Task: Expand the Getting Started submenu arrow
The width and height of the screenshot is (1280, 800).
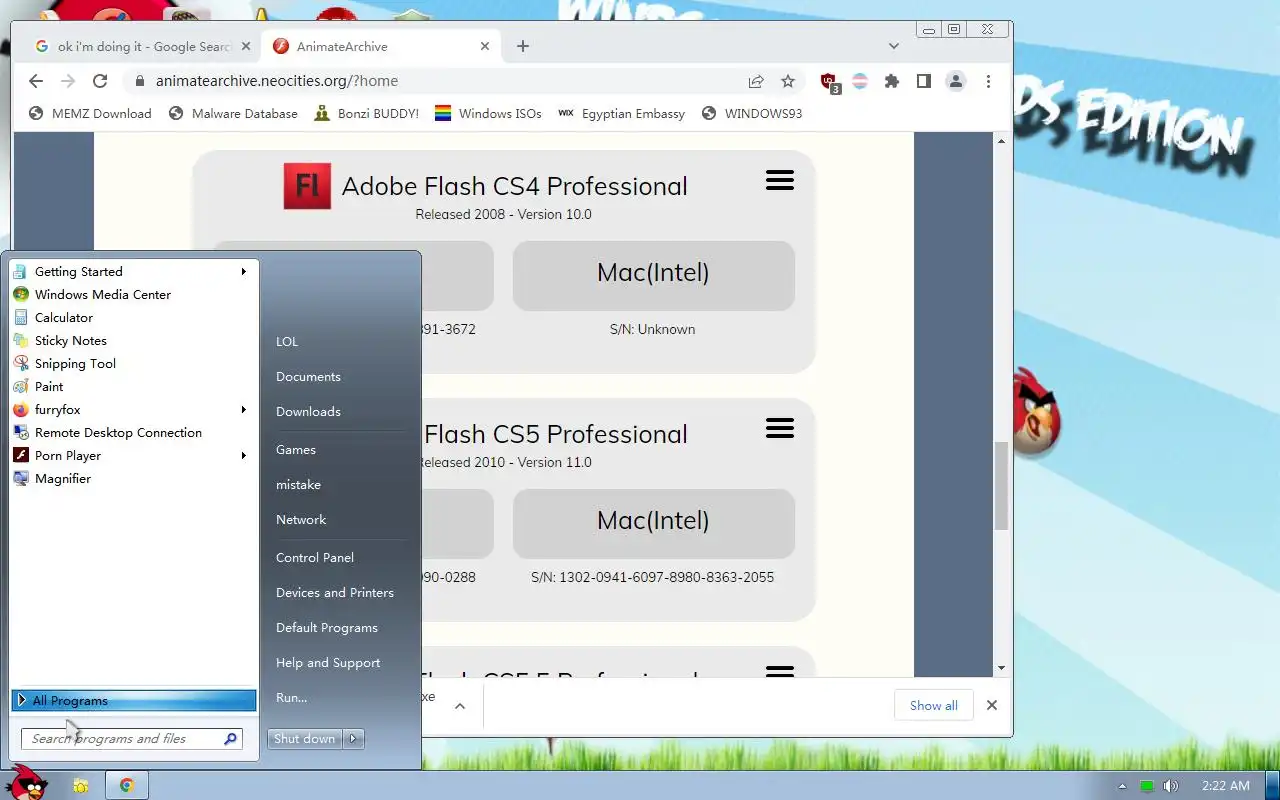Action: point(243,272)
